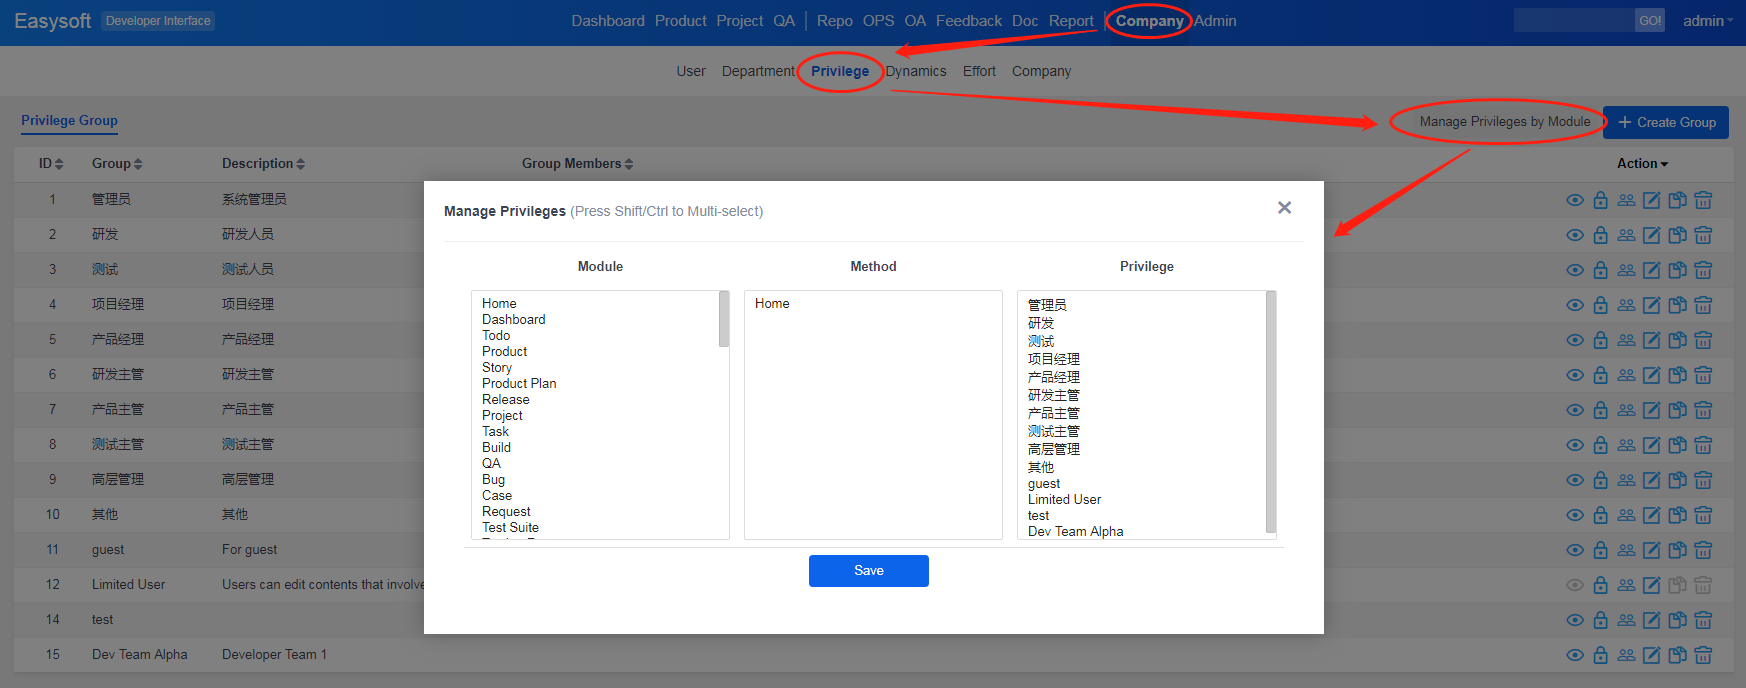
Task: Switch to the Department tab
Action: pos(758,71)
